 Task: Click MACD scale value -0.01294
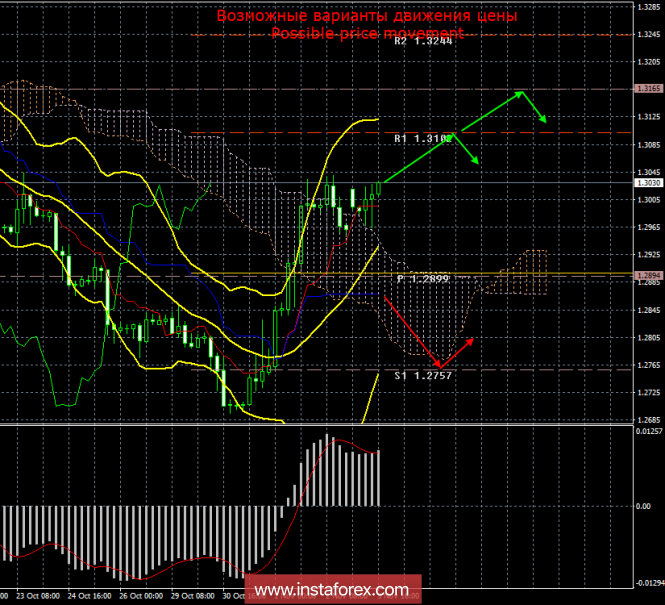[649, 583]
